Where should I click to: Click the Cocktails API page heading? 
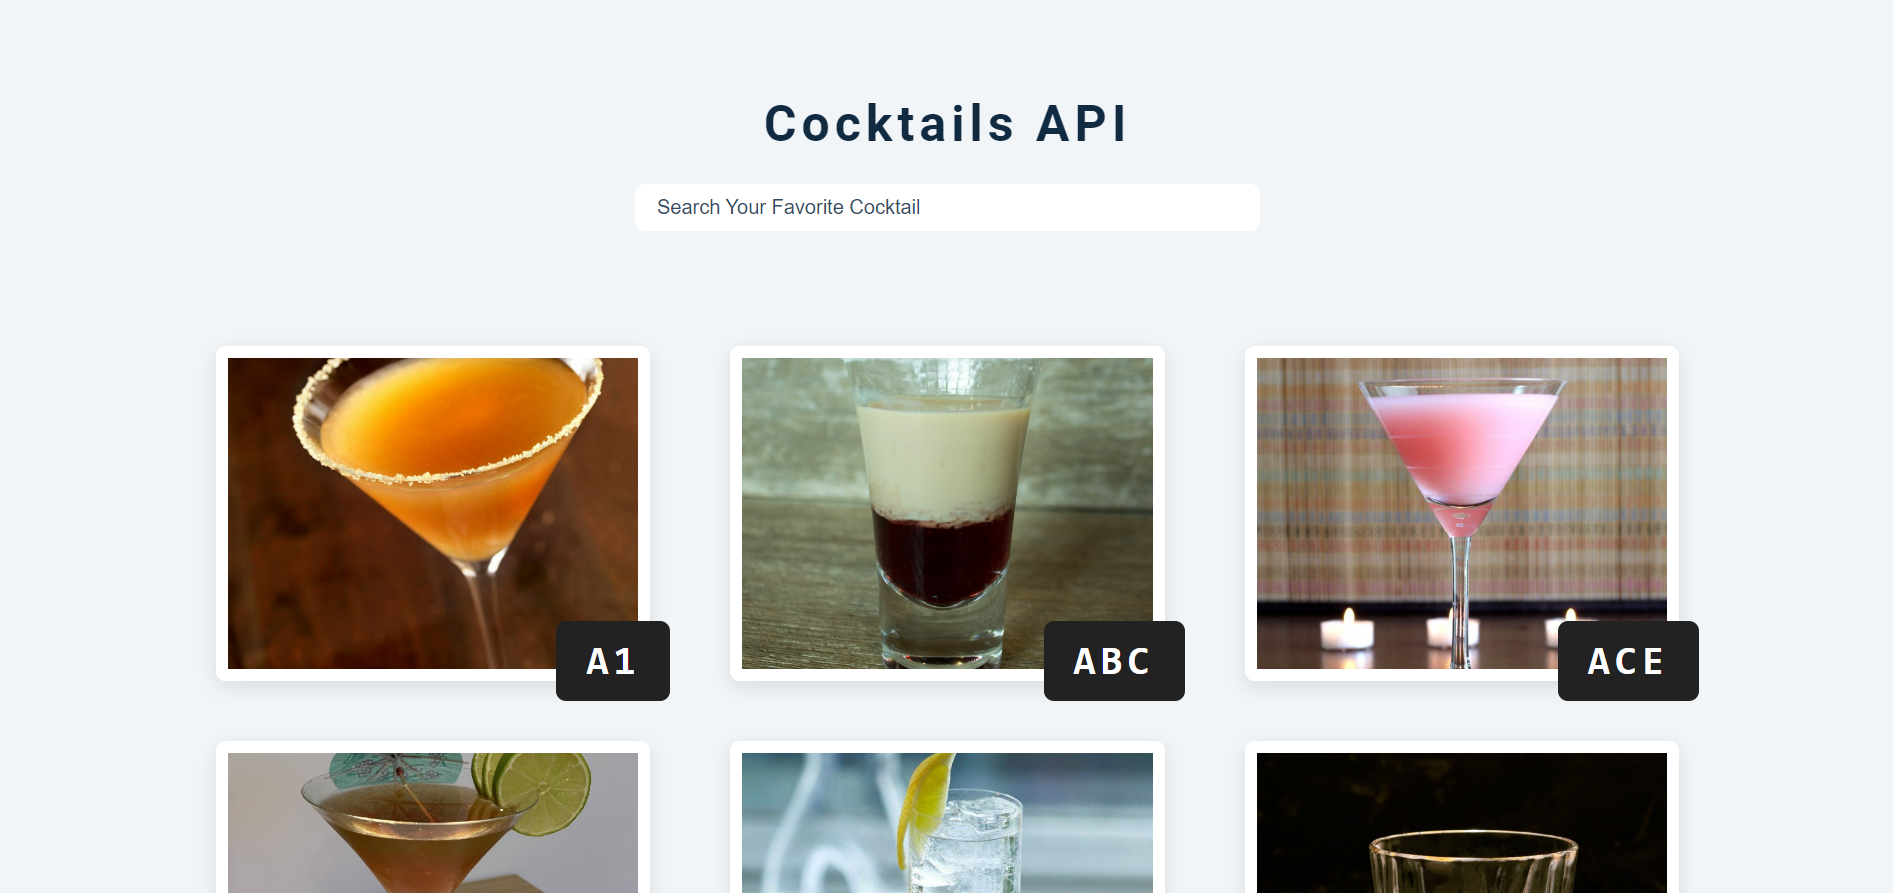coord(946,124)
